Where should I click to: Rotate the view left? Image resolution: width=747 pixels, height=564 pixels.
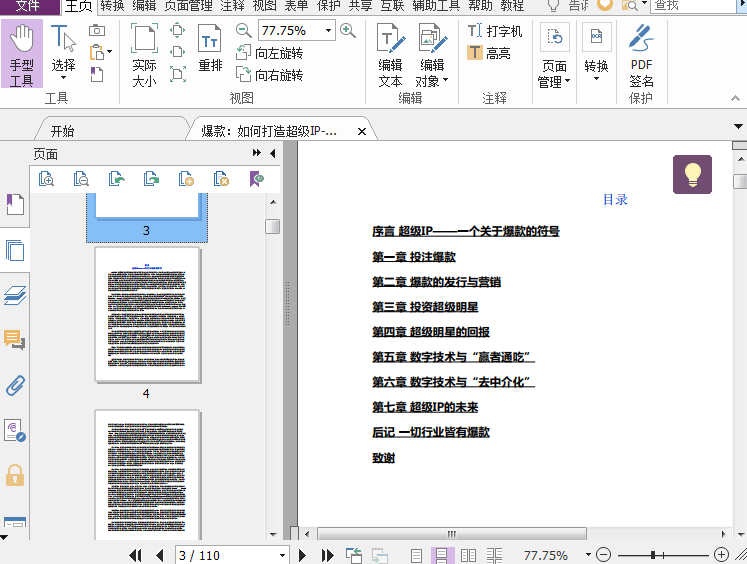pos(270,53)
